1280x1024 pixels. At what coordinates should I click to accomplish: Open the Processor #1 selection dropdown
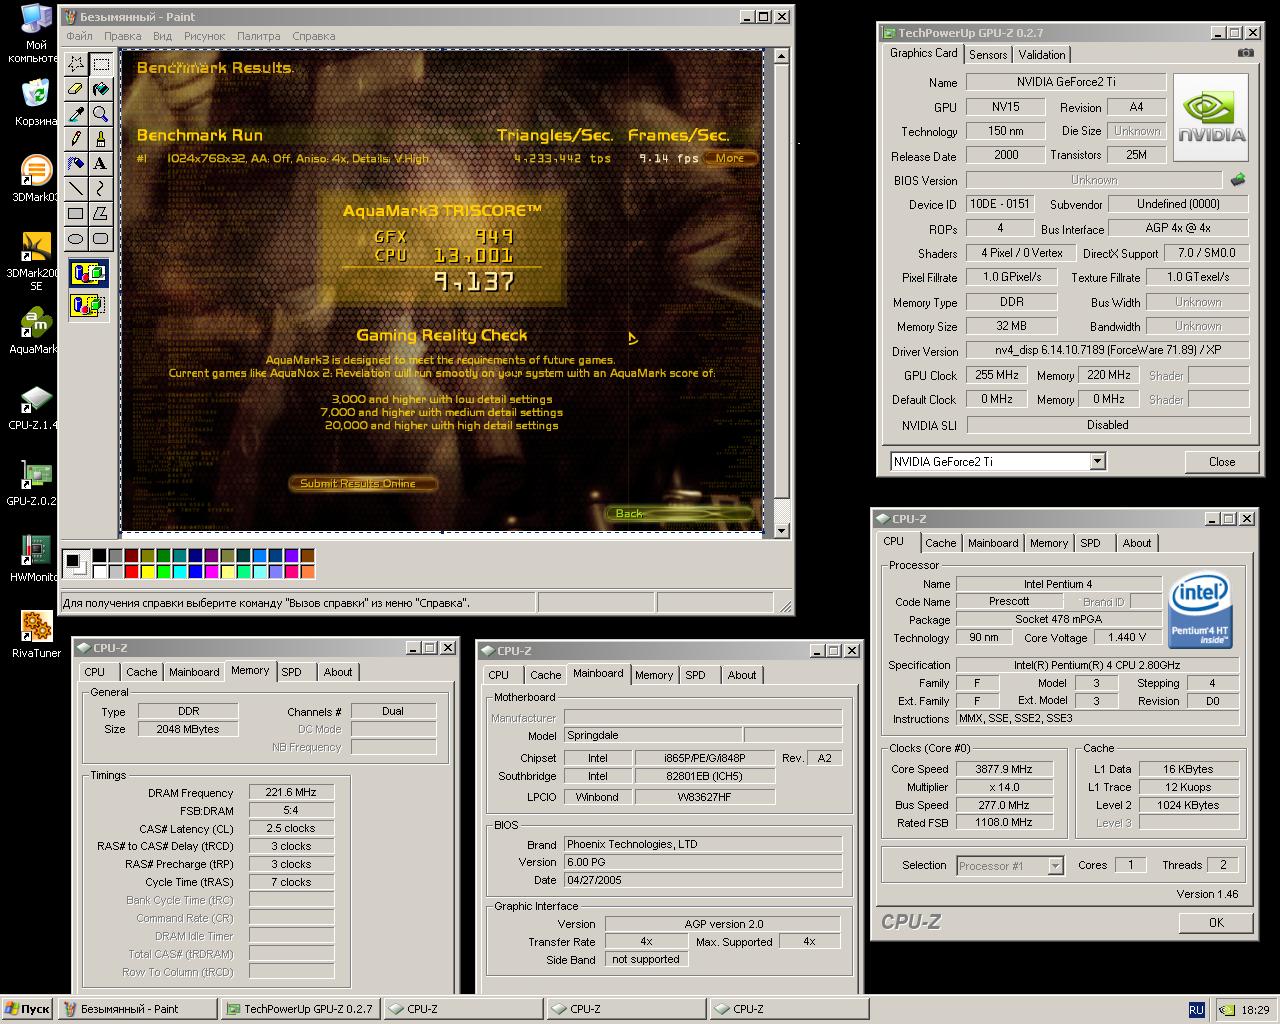[1055, 866]
